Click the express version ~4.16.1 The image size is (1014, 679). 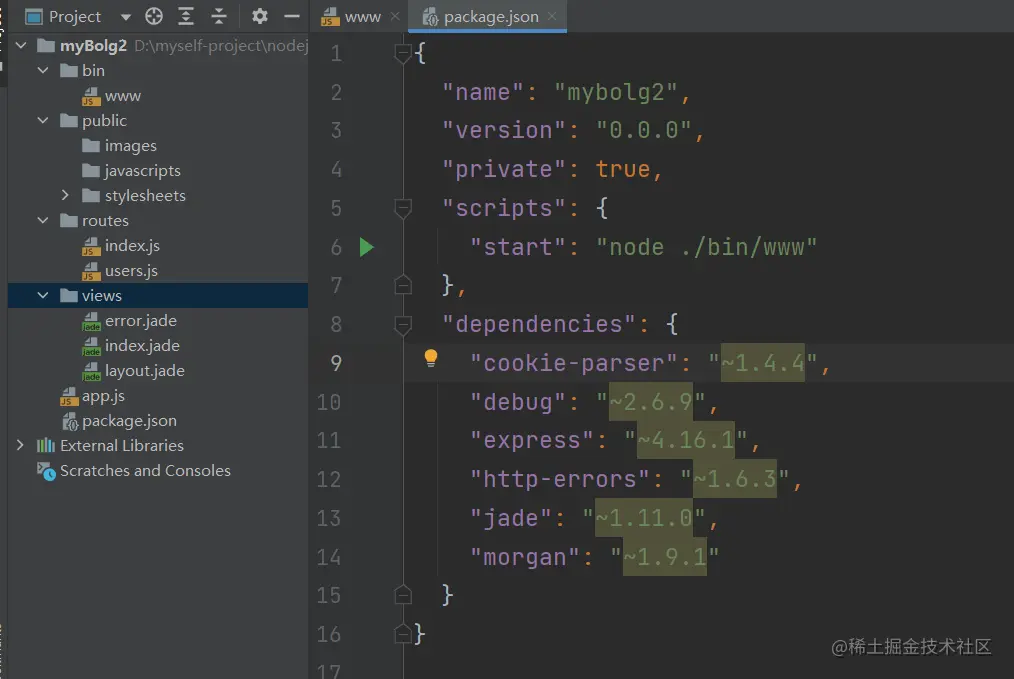coord(686,440)
